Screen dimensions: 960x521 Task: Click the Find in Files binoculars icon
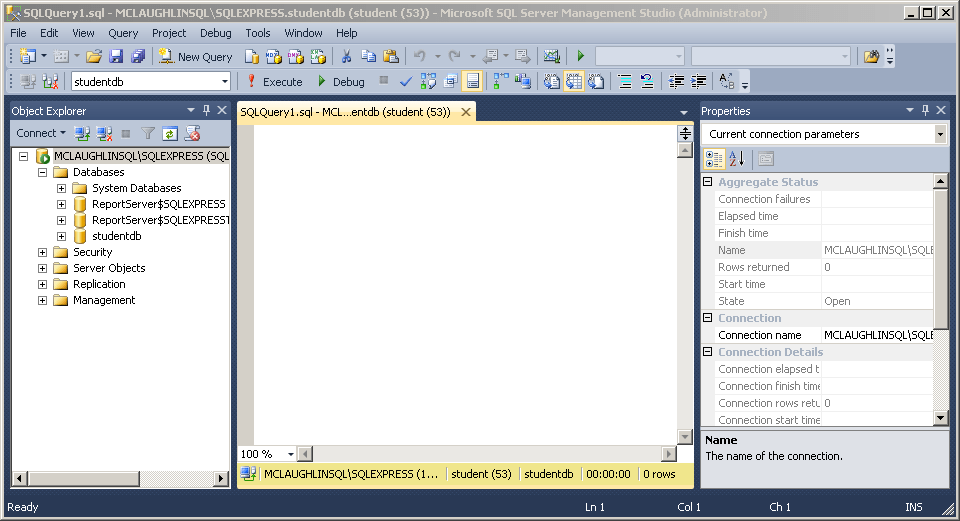pyautogui.click(x=871, y=56)
